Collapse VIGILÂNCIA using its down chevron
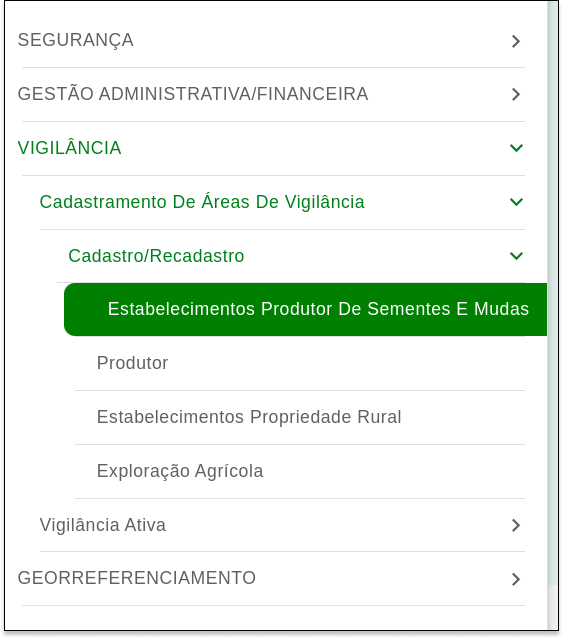Viewport: 563px width, 639px height. (516, 148)
